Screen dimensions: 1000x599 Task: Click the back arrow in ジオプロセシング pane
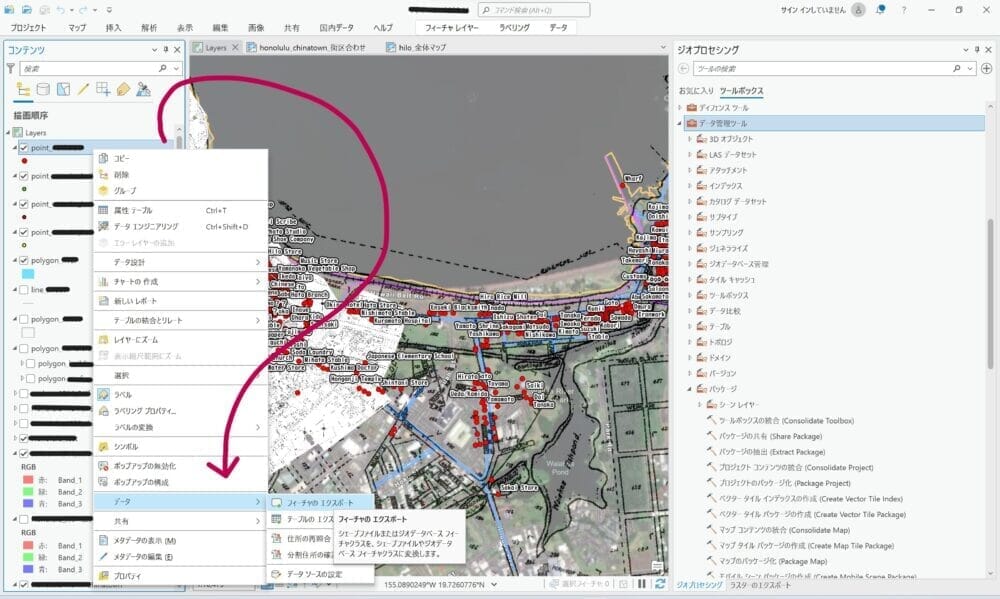click(x=684, y=68)
